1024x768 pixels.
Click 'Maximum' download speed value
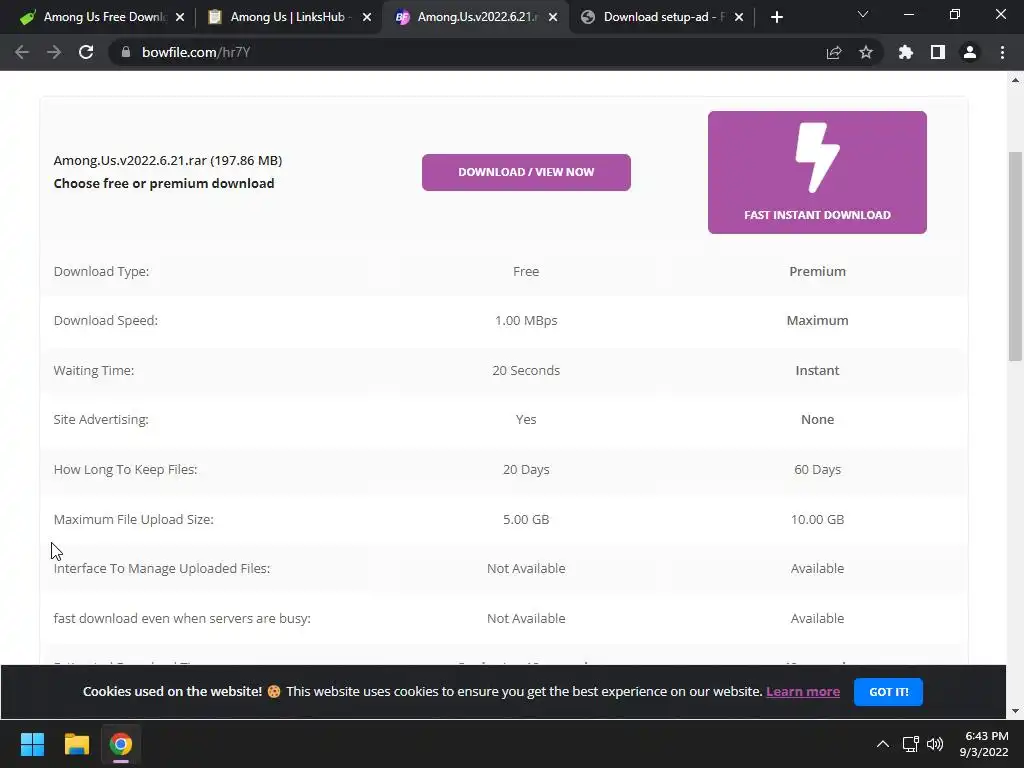pyautogui.click(x=817, y=321)
